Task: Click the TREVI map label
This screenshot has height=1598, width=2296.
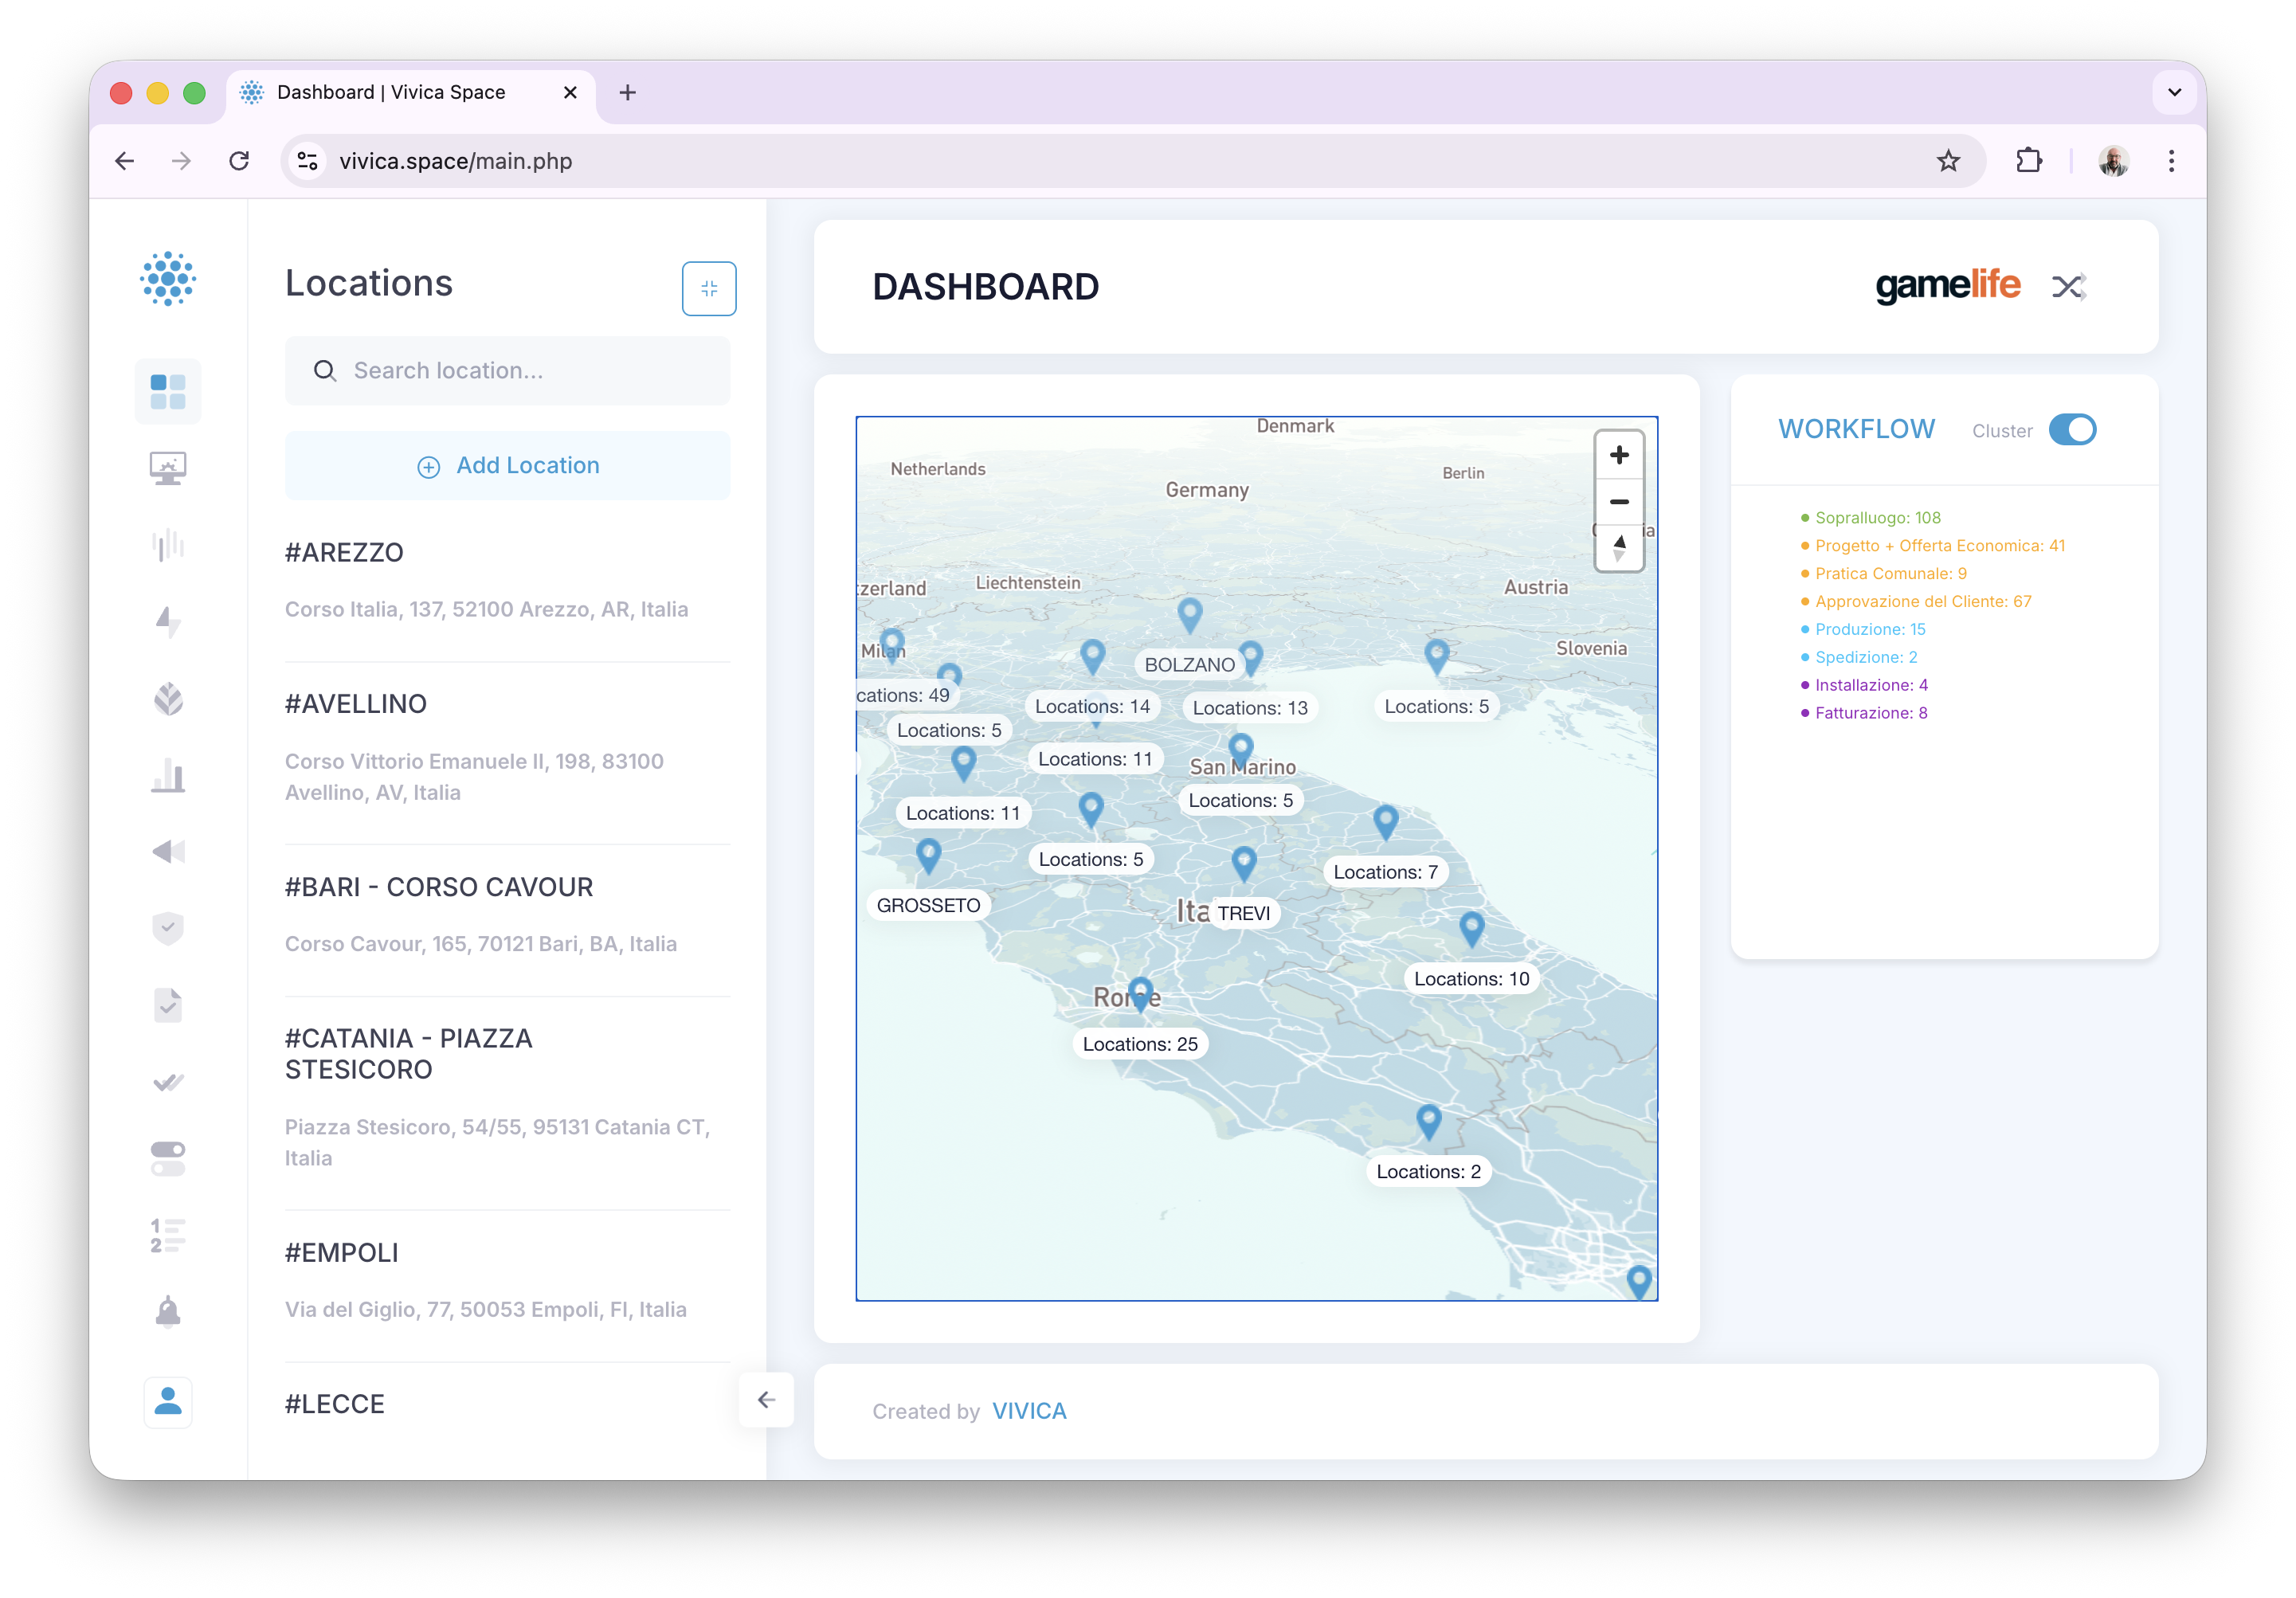Action: (1243, 913)
